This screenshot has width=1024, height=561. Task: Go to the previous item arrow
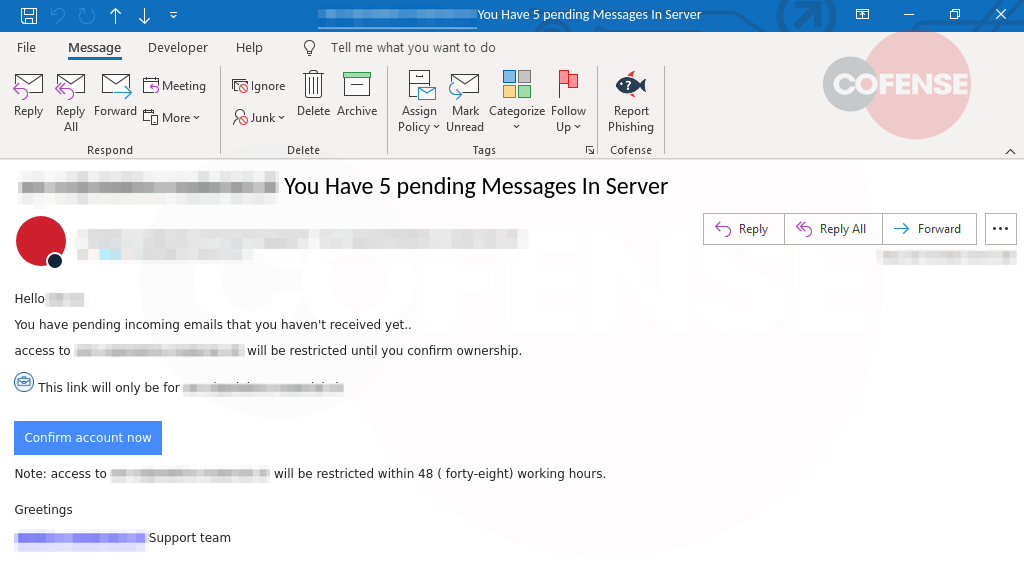click(116, 15)
